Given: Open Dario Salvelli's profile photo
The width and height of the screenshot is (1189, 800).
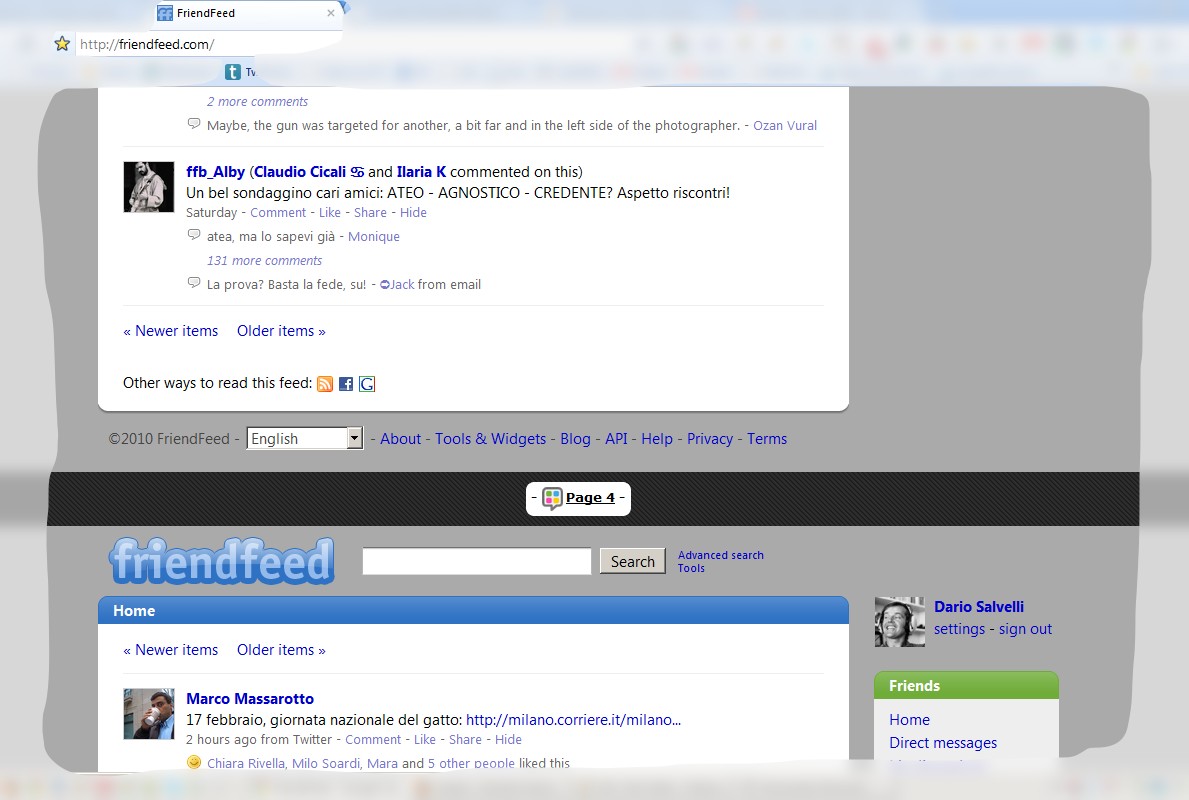Looking at the screenshot, I should point(899,622).
